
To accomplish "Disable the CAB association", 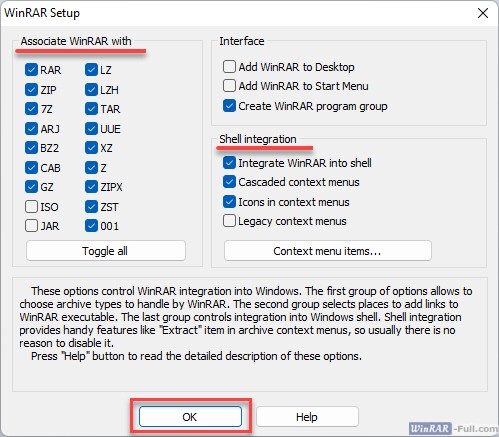I will [x=31, y=168].
